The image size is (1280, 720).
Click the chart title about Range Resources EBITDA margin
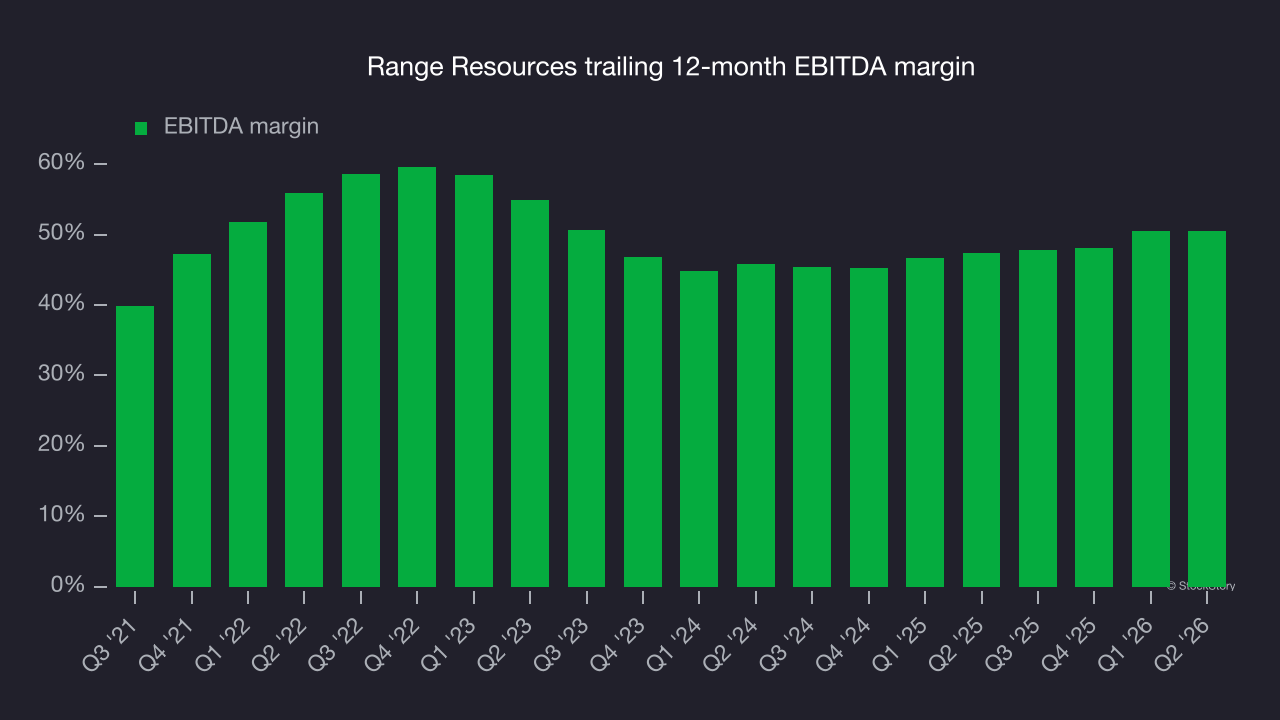pyautogui.click(x=670, y=67)
